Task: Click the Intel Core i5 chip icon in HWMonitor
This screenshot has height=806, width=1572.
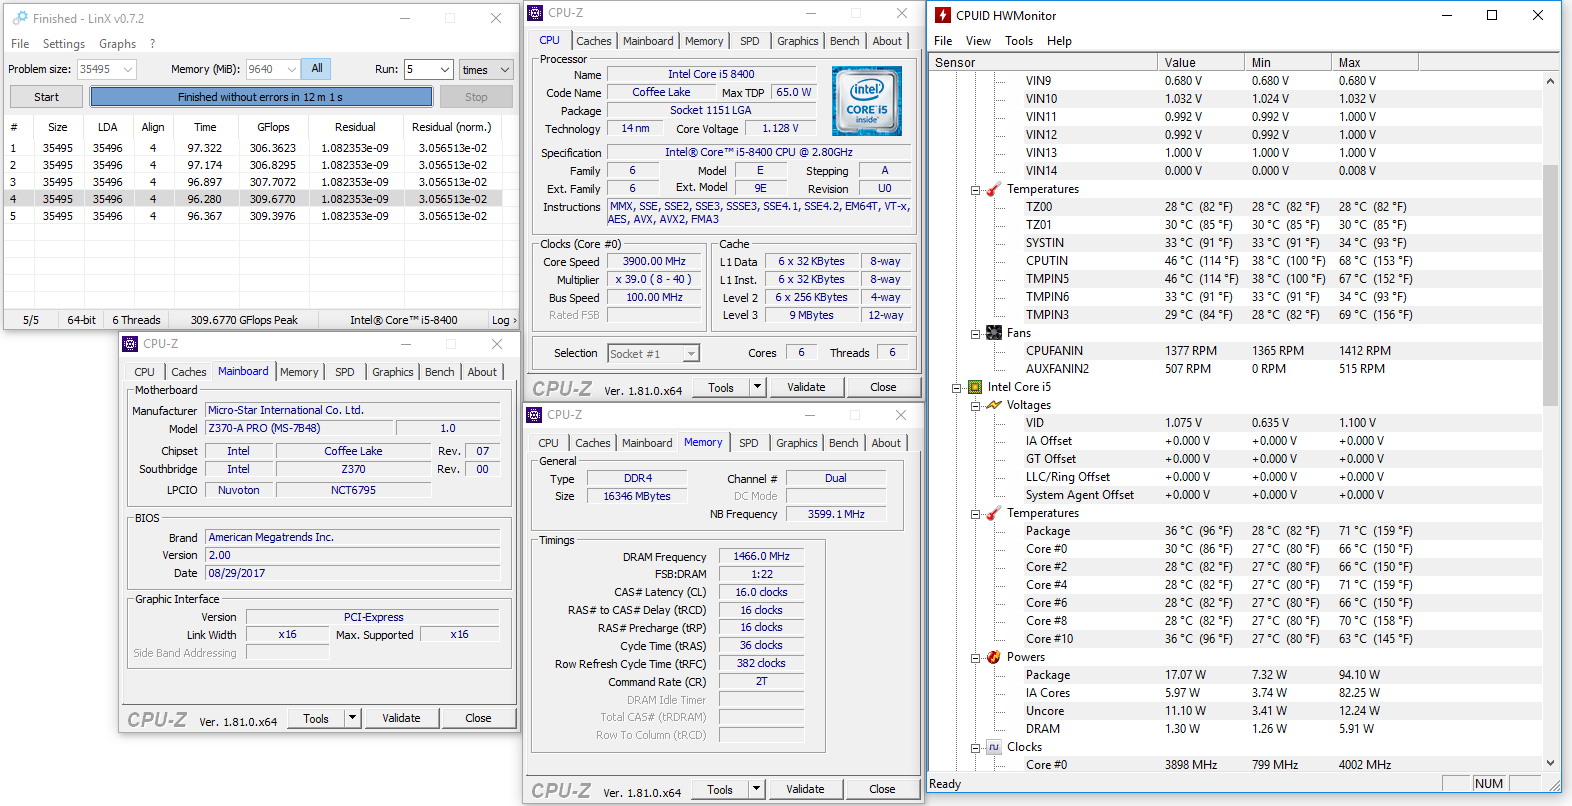Action: click(x=975, y=387)
